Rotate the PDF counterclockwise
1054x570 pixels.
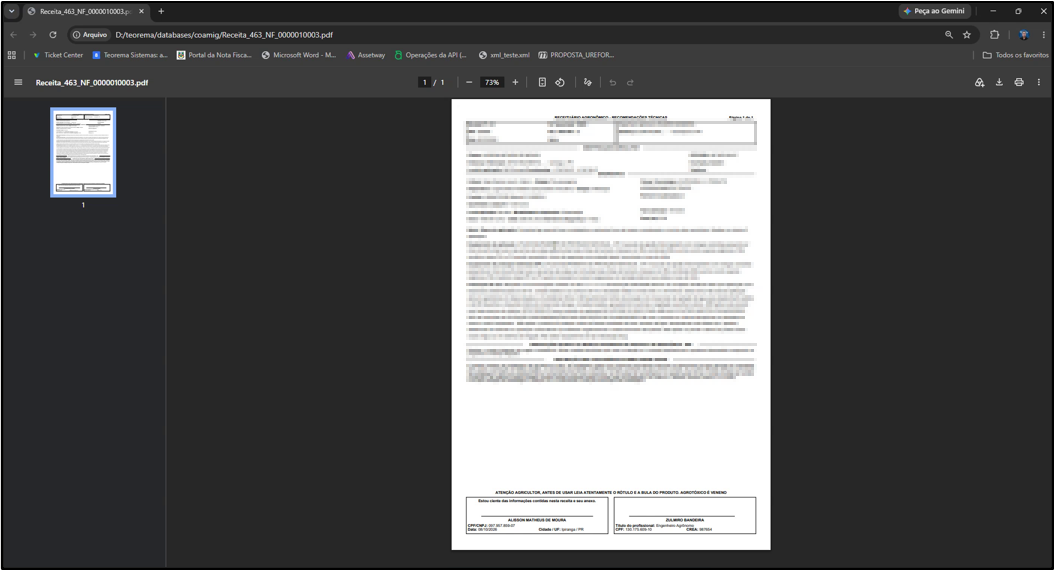[560, 83]
